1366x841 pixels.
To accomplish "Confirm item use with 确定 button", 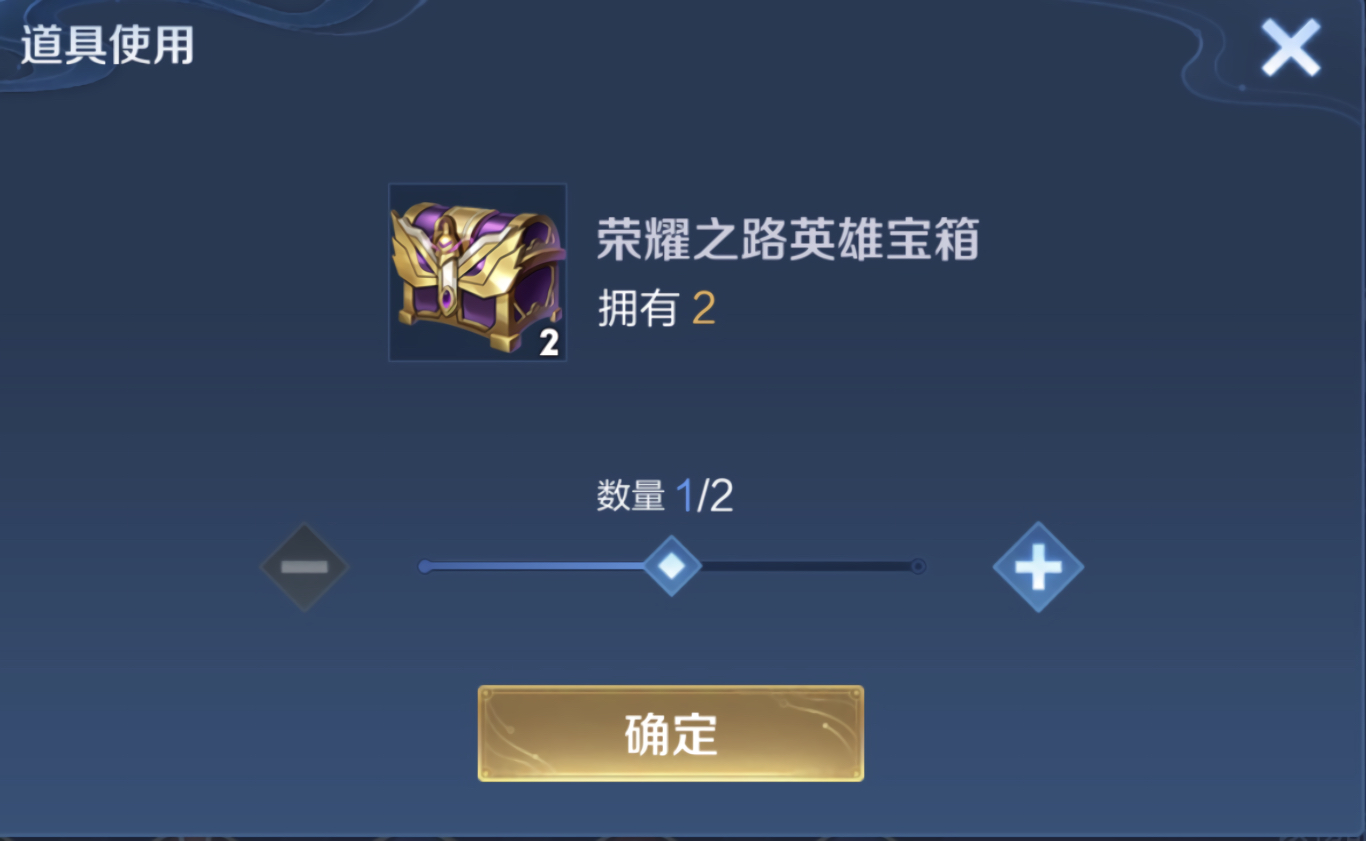I will [x=670, y=733].
